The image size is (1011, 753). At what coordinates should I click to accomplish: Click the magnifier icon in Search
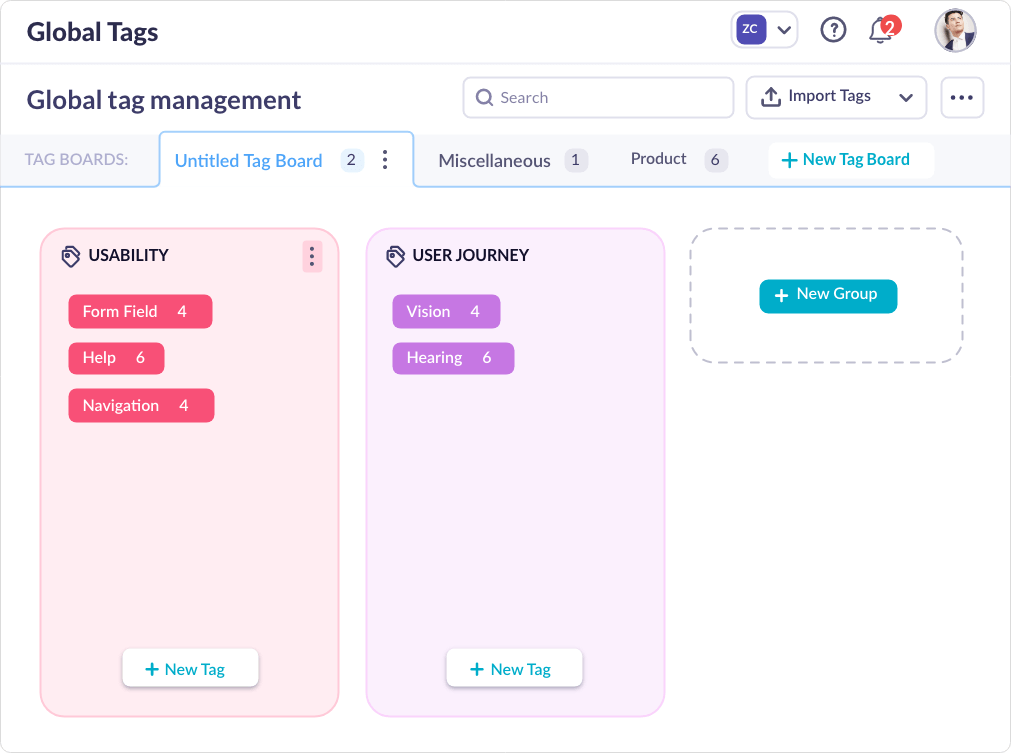pos(485,98)
